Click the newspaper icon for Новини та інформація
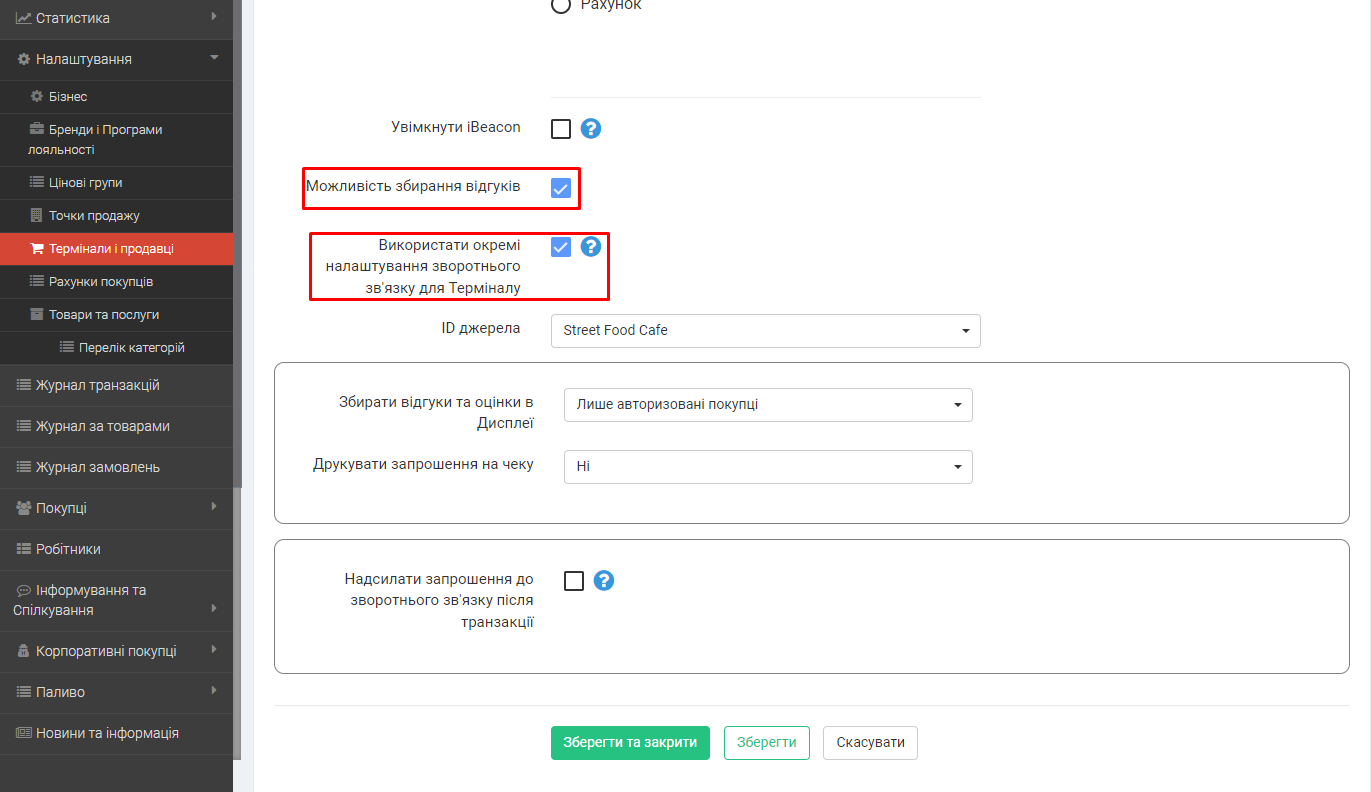The height and width of the screenshot is (792, 1371). pyautogui.click(x=24, y=733)
